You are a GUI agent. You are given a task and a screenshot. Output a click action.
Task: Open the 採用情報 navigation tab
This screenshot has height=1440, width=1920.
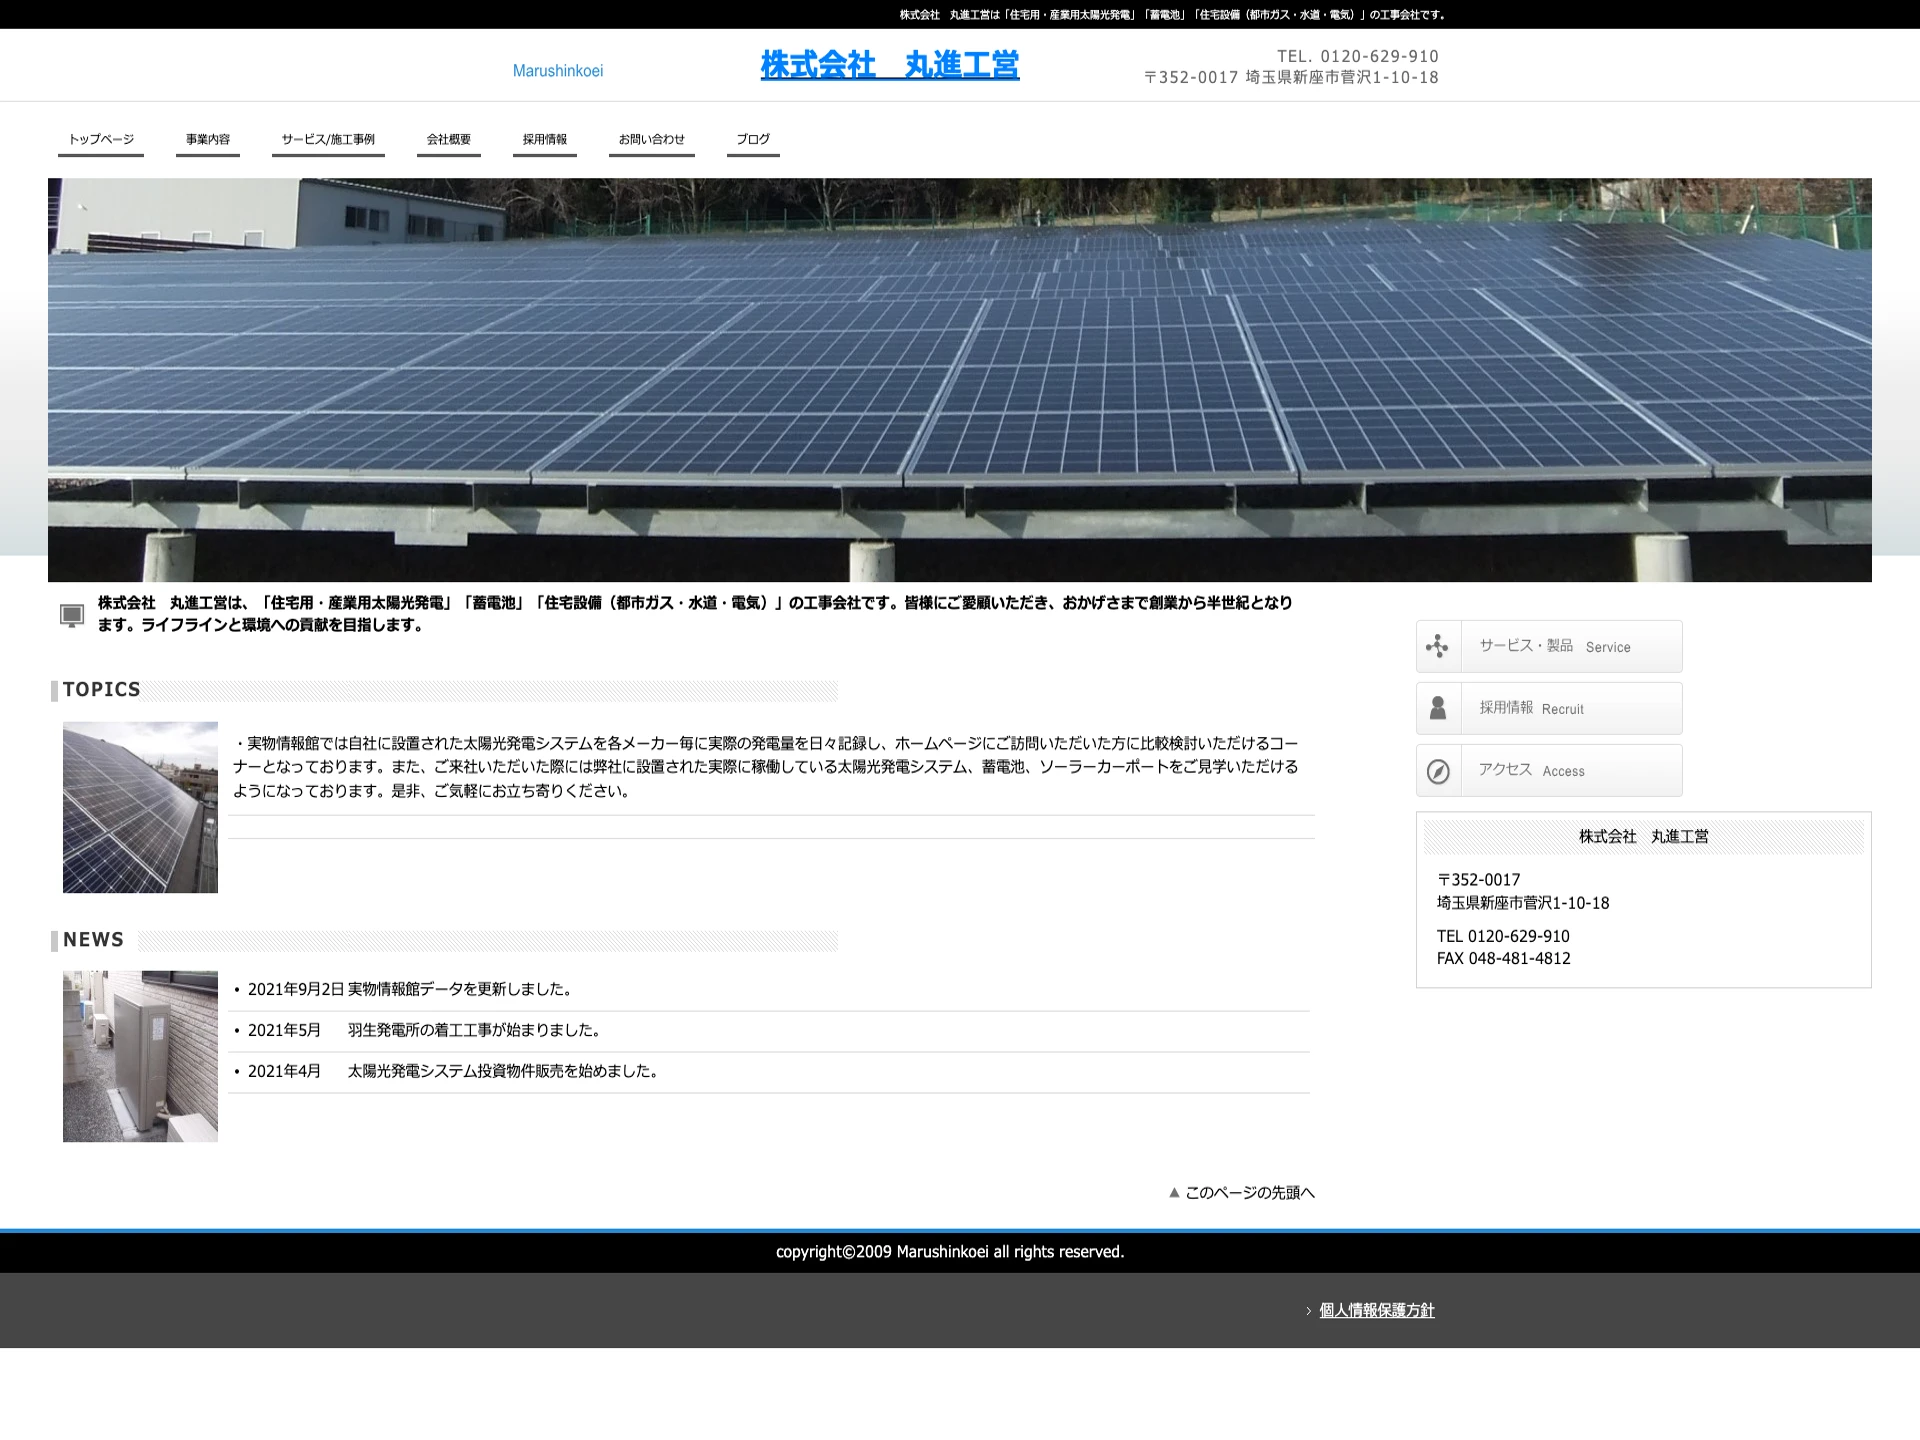[545, 140]
